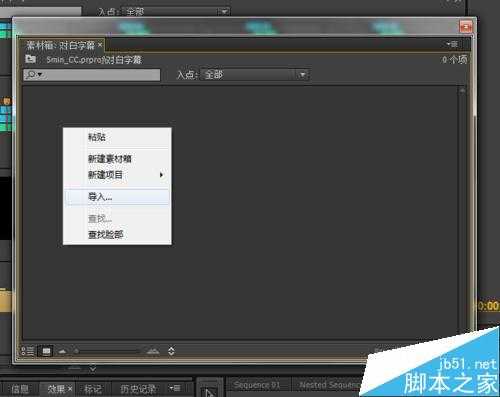This screenshot has height=397, width=500.
Task: Close the 素材箱 对白字幕 tab
Action: pyautogui.click(x=100, y=44)
